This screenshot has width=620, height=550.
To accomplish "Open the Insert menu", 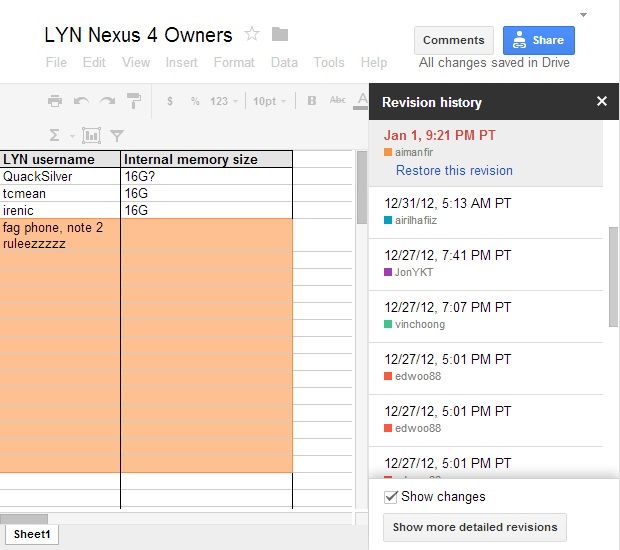I will (181, 62).
